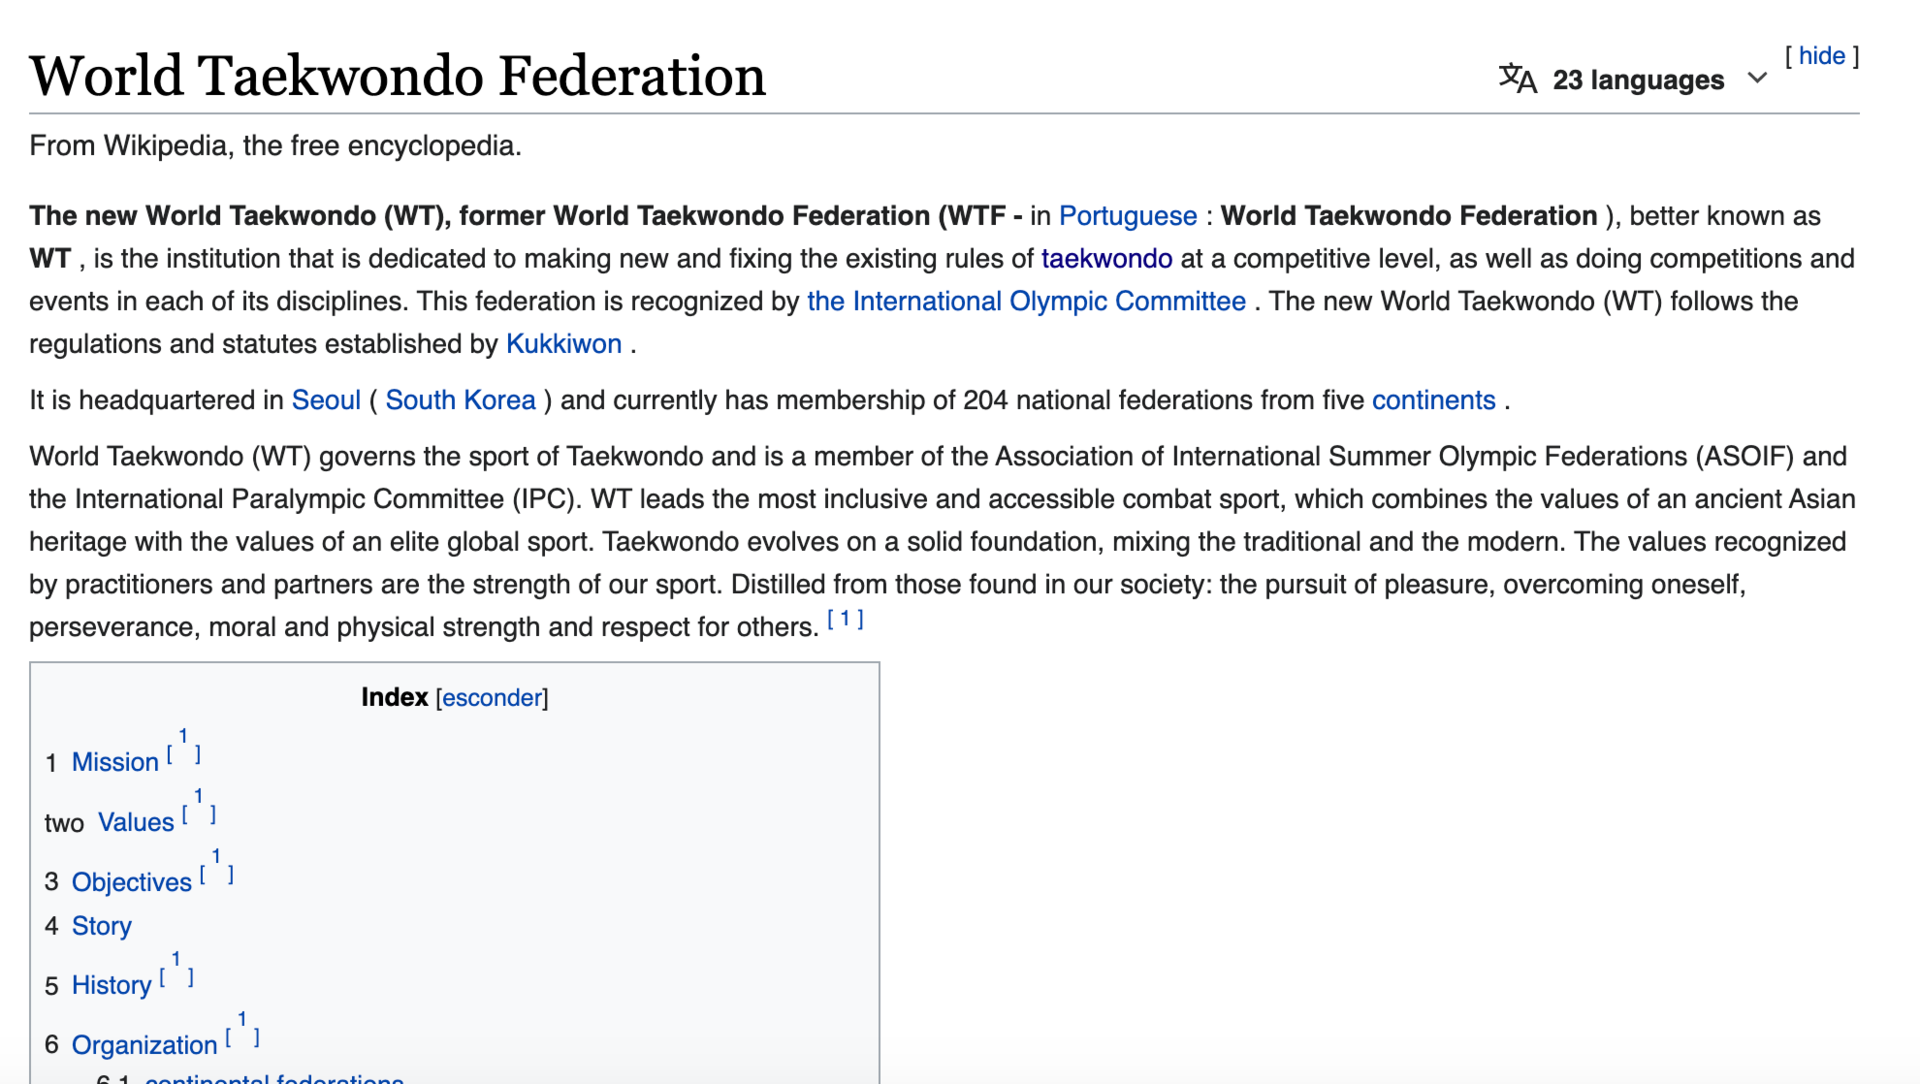This screenshot has height=1084, width=1920.
Task: Open the South Korea link
Action: [x=460, y=400]
